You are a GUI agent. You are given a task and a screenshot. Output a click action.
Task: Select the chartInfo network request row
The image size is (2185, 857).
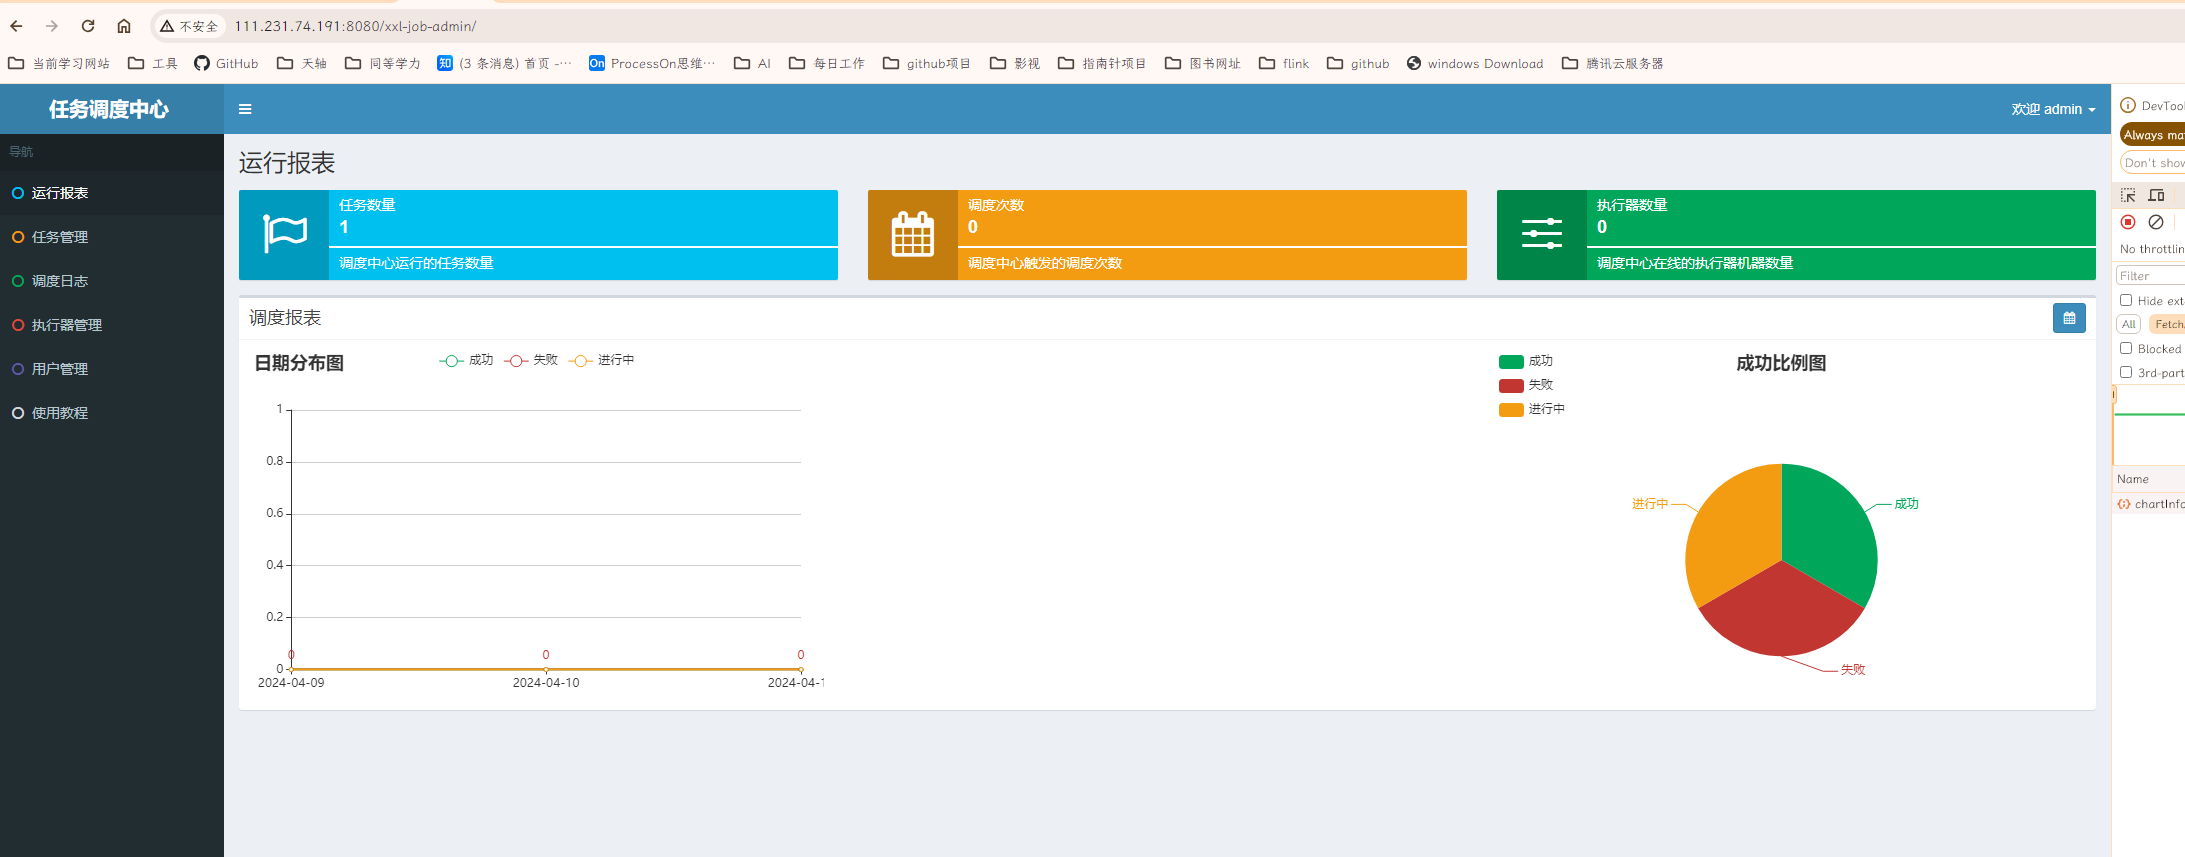[x=2150, y=504]
